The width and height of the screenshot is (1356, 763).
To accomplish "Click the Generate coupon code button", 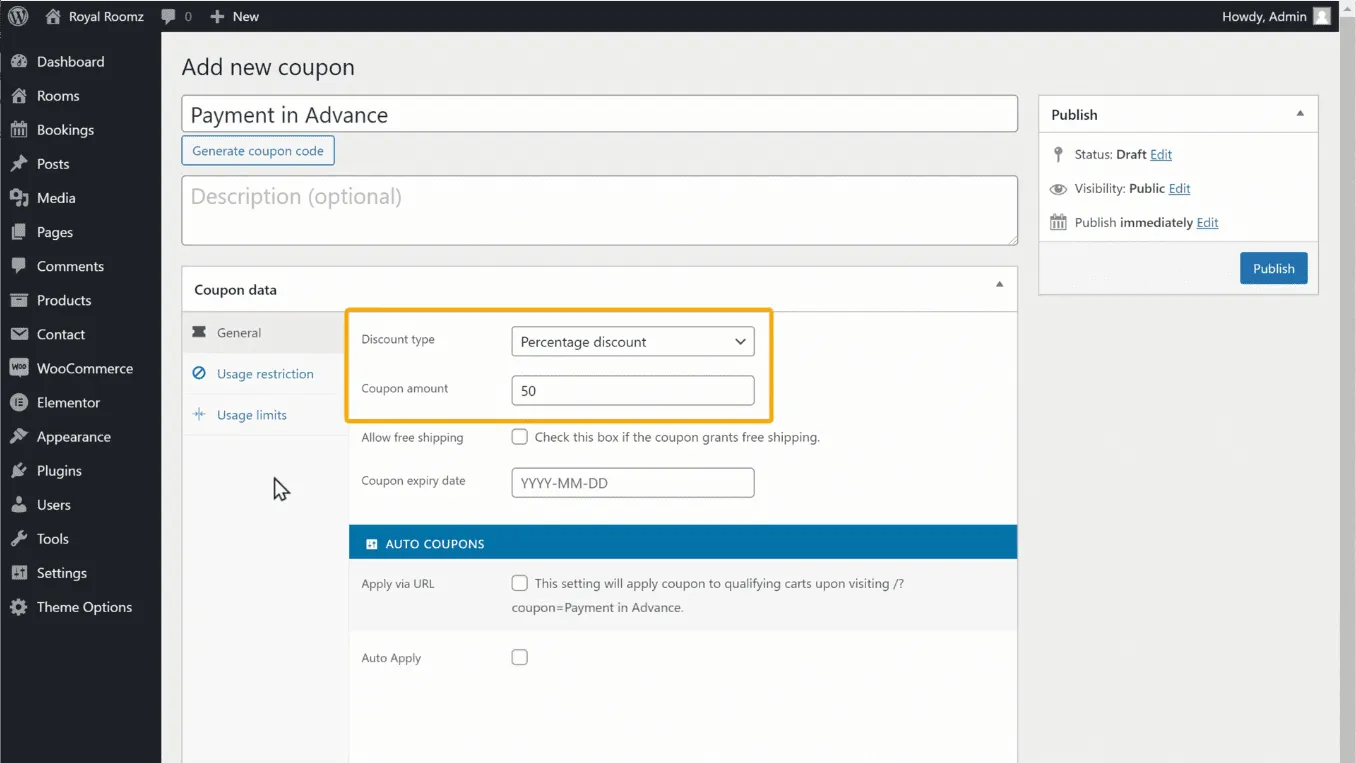I will [x=258, y=151].
